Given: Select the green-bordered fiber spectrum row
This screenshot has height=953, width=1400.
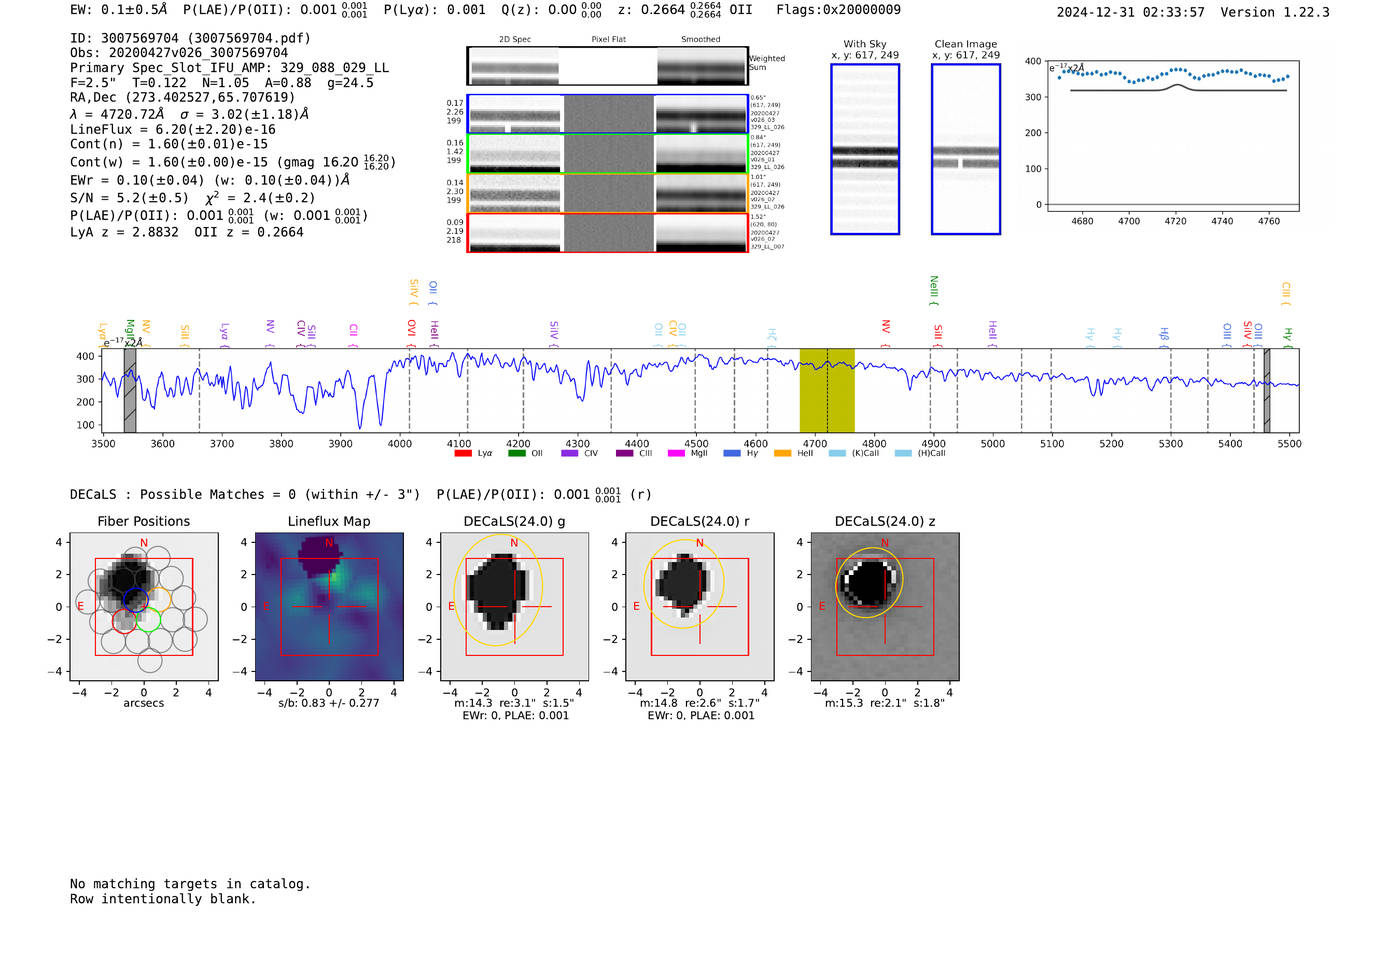Looking at the screenshot, I should pyautogui.click(x=607, y=154).
